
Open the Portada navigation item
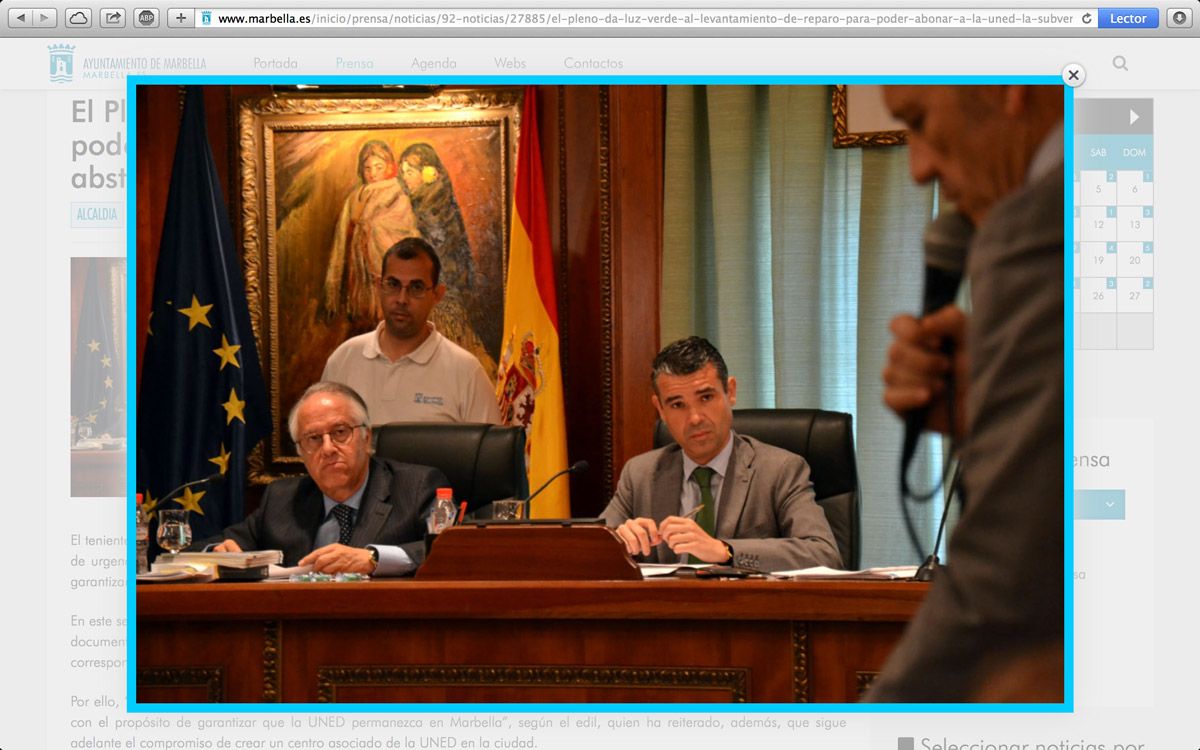pos(275,63)
